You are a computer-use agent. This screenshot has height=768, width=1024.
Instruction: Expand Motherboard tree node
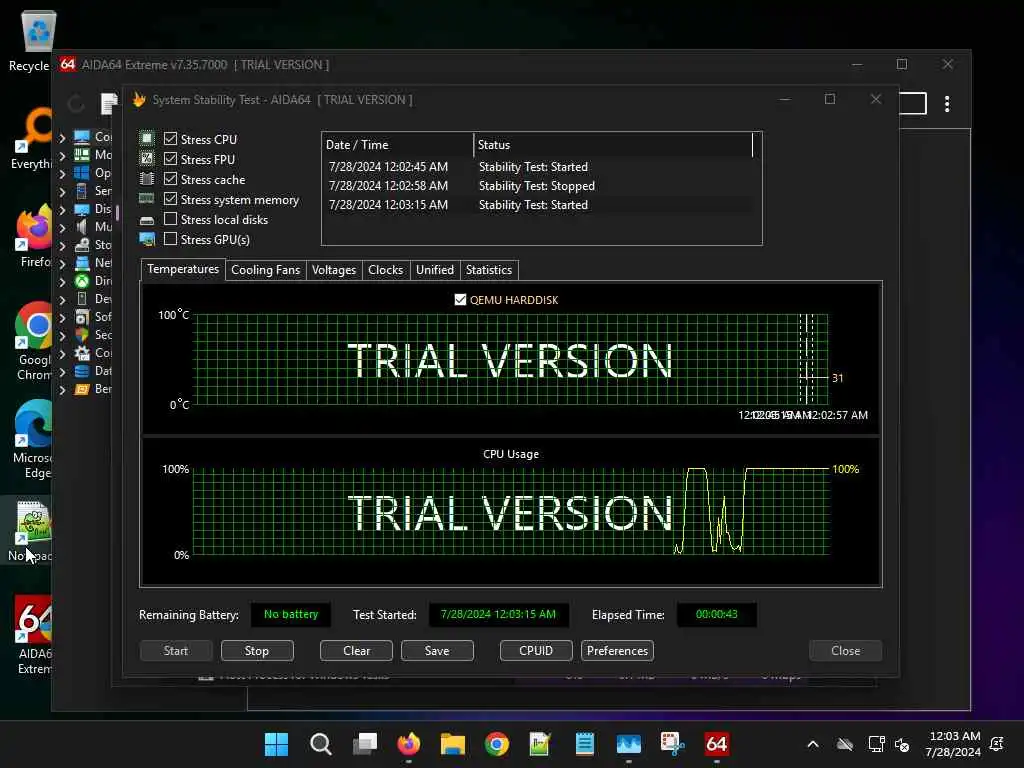click(62, 155)
